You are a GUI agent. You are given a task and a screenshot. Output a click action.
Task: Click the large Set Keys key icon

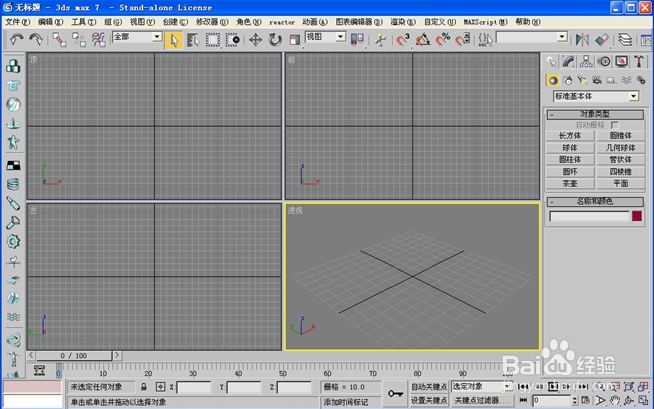[x=395, y=393]
